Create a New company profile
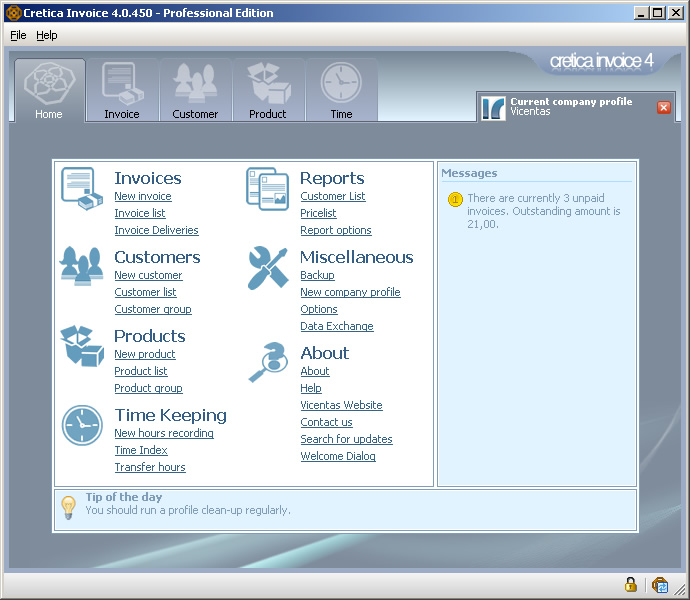Screen dimensions: 690x600 pos(350,292)
